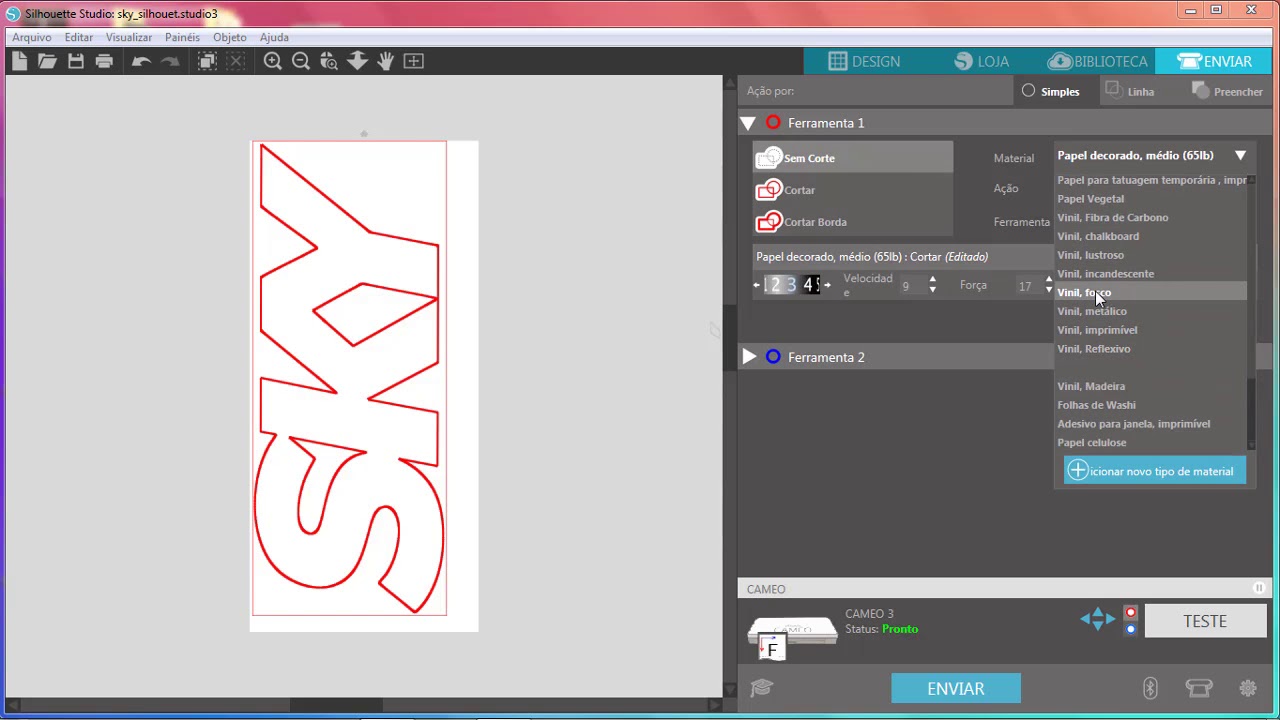Switch action mode to Linha
1280x720 pixels.
click(1129, 91)
